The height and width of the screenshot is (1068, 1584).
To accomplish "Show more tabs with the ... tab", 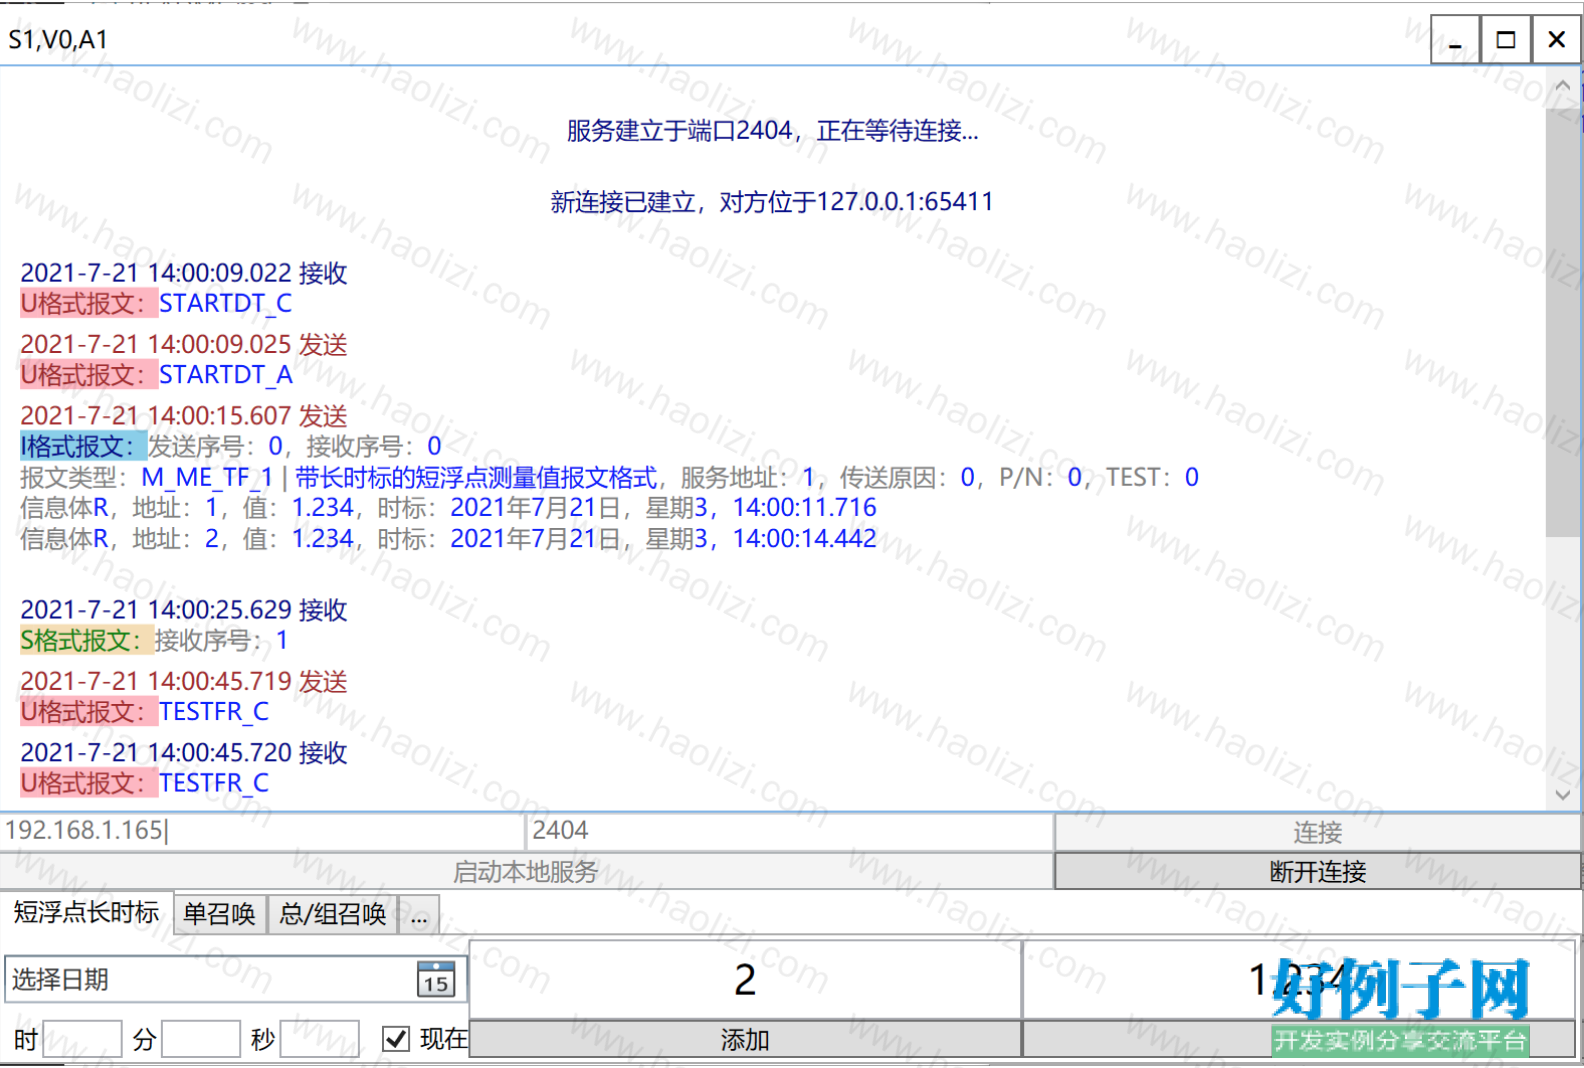I will point(419,914).
